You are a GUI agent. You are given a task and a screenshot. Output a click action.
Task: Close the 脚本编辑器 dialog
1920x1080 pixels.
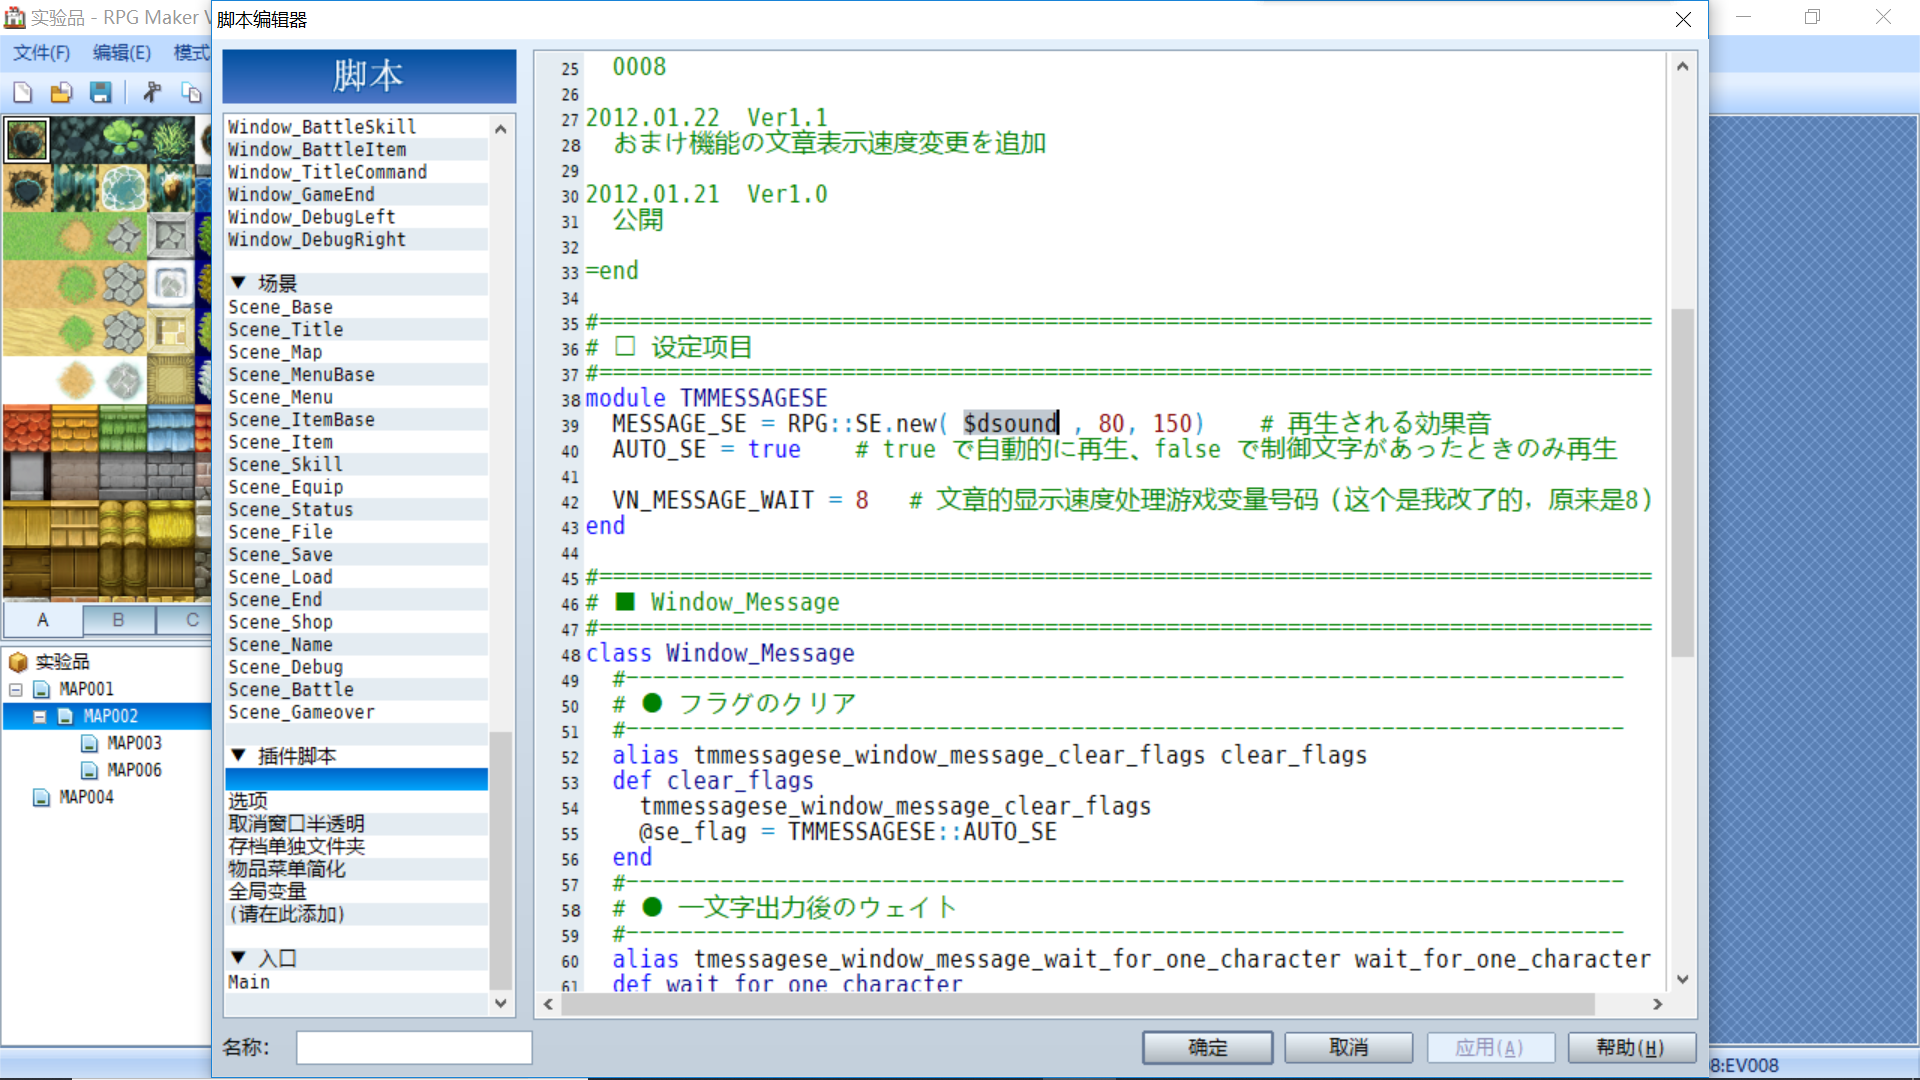click(x=1683, y=20)
